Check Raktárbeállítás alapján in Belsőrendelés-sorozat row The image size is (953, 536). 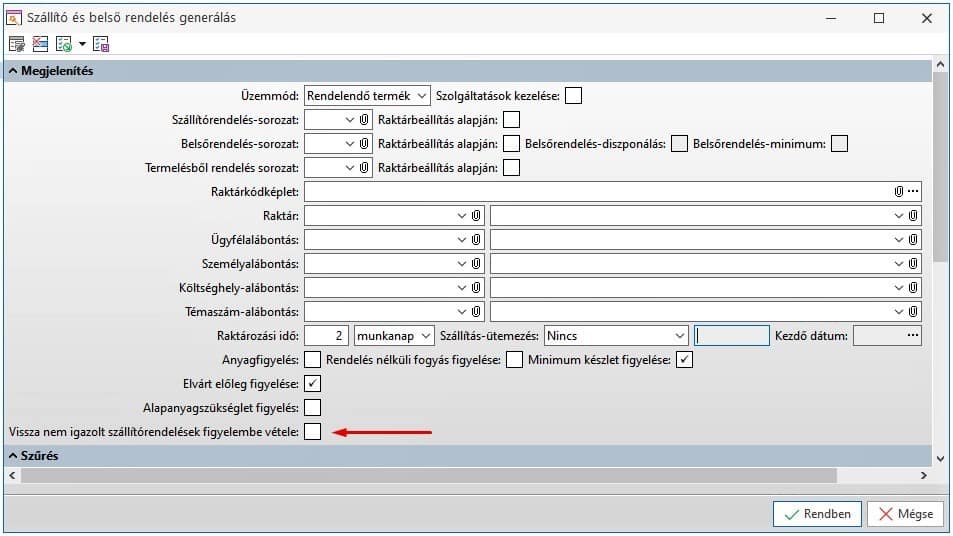[x=512, y=144]
